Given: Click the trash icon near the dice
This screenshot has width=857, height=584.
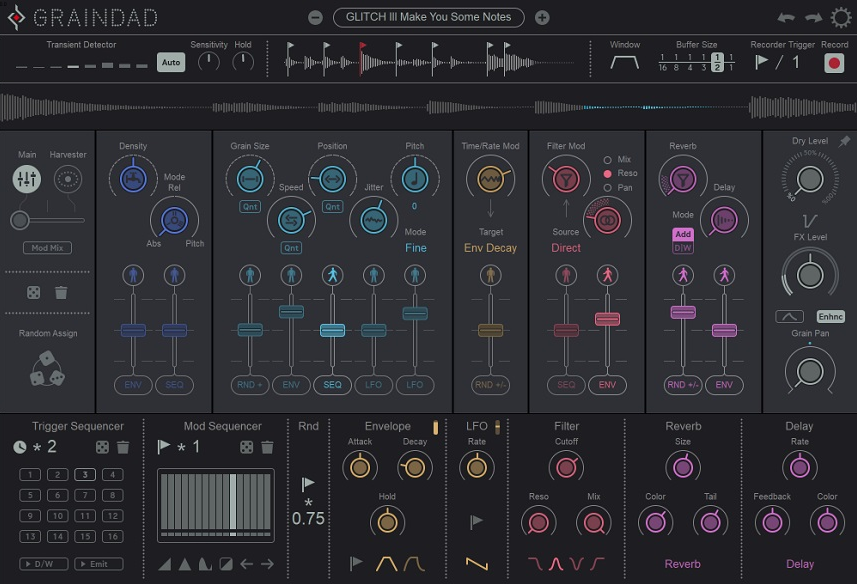Looking at the screenshot, I should pyautogui.click(x=60, y=291).
